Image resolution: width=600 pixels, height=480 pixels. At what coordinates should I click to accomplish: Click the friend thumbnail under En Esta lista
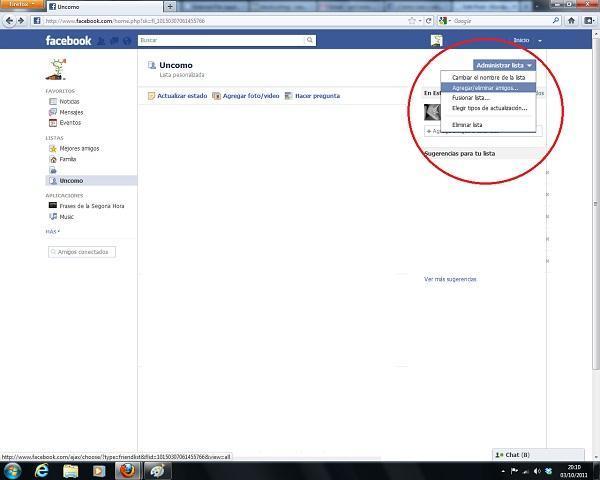point(432,112)
